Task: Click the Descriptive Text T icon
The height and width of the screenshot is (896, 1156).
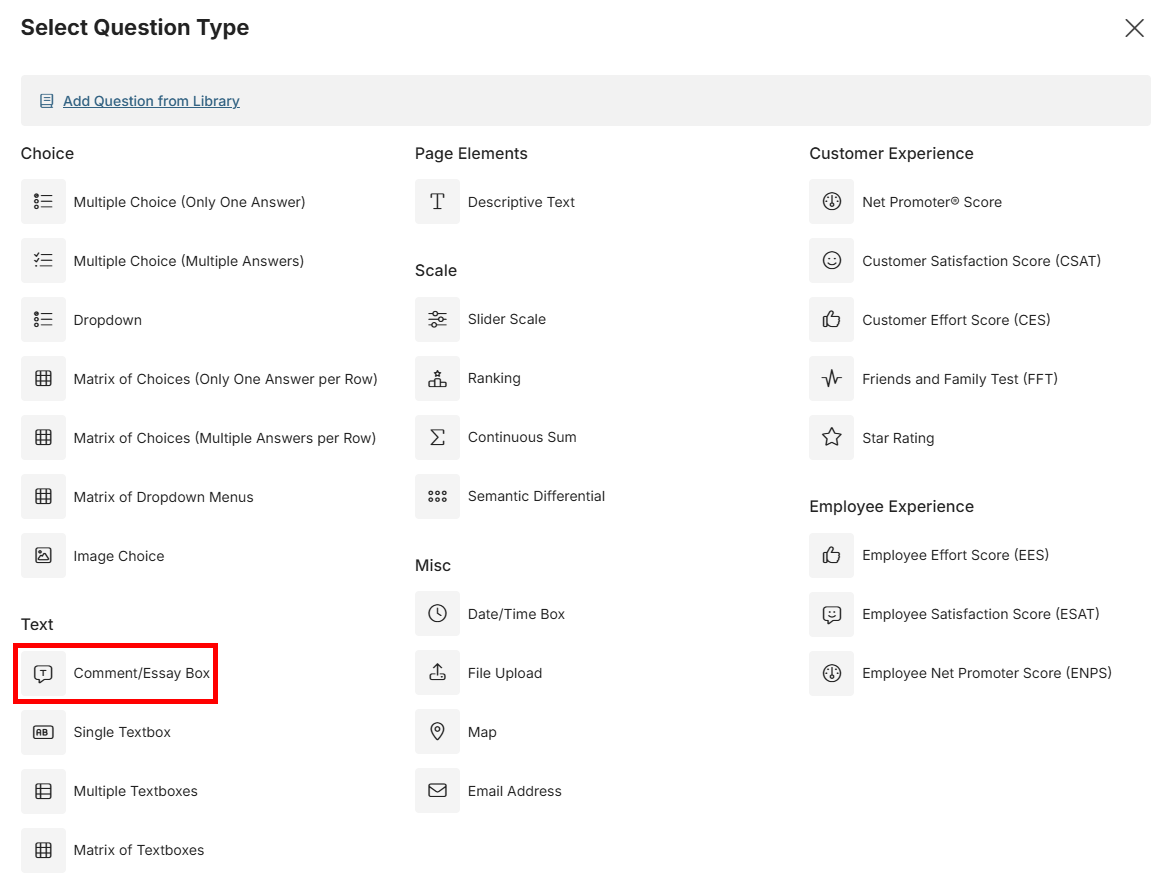Action: click(437, 201)
